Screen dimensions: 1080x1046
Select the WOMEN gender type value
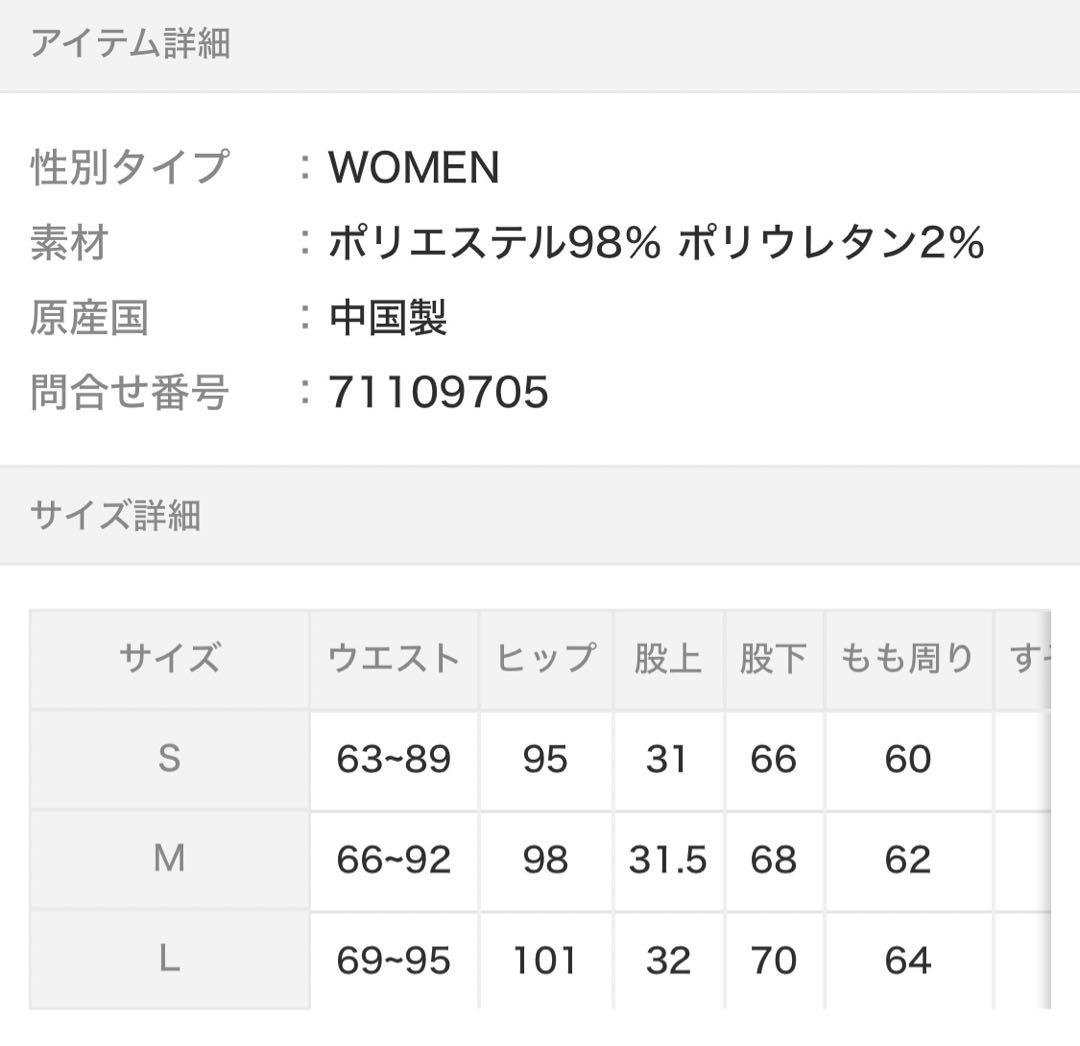click(413, 167)
